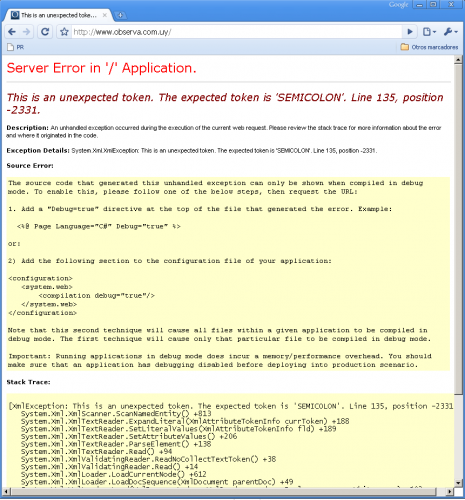Reload the page with the refresh icon
Image resolution: width=465 pixels, height=500 pixels.
[x=45, y=32]
